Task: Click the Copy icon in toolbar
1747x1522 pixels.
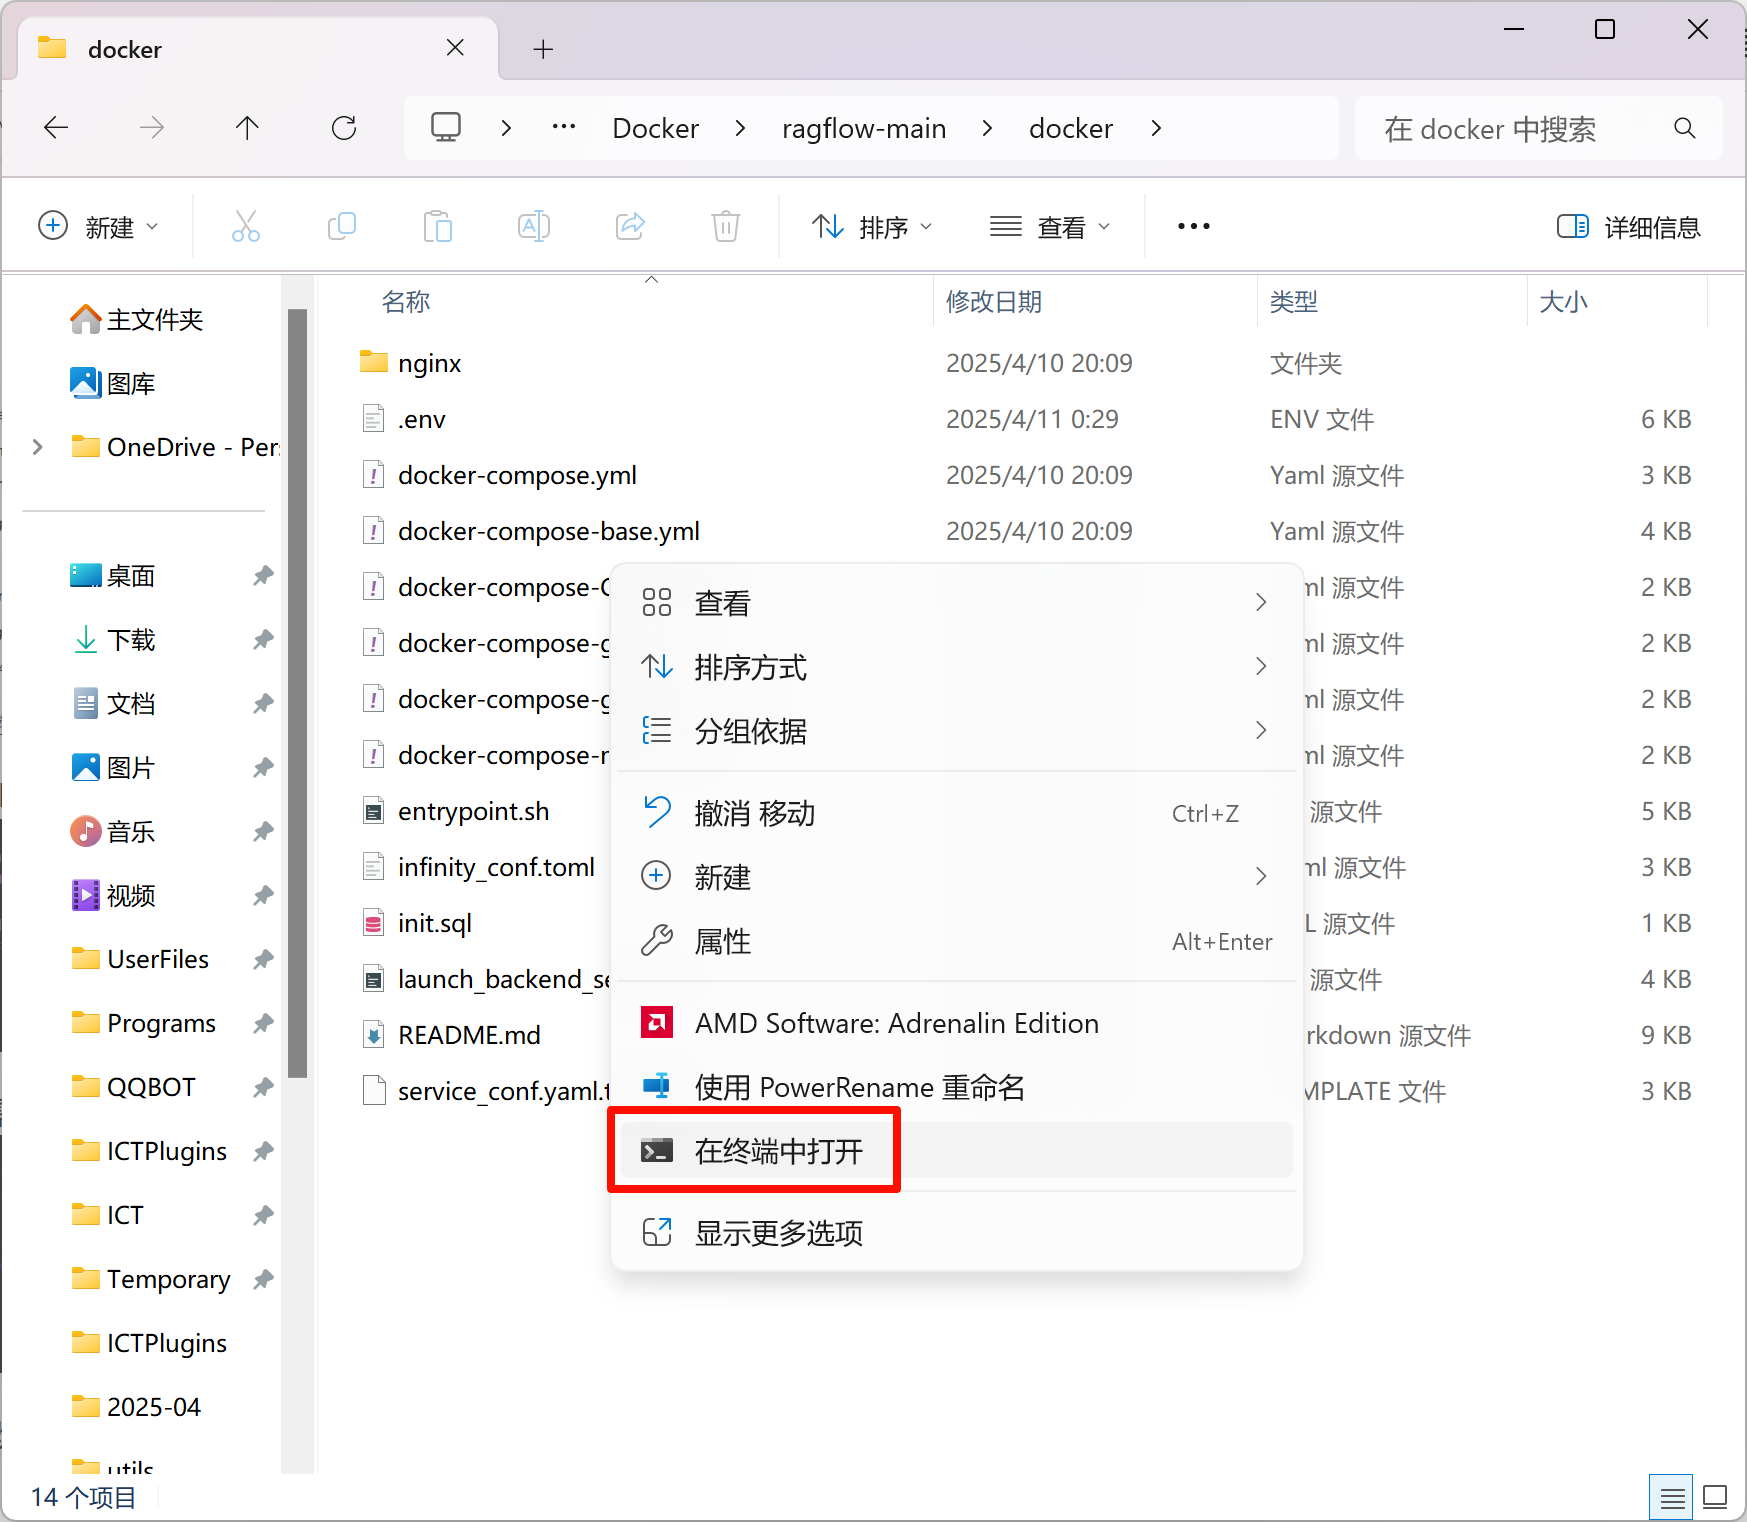Action: [x=341, y=227]
